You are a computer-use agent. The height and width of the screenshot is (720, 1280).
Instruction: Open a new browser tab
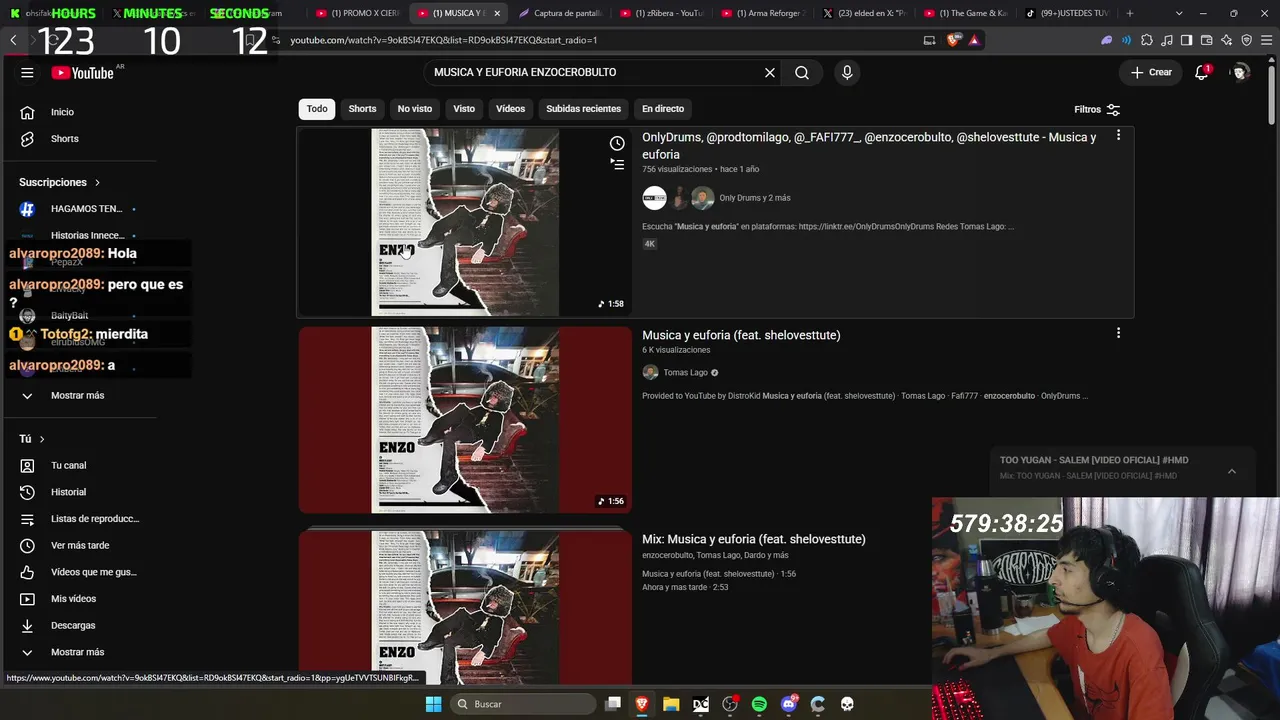tap(1130, 13)
